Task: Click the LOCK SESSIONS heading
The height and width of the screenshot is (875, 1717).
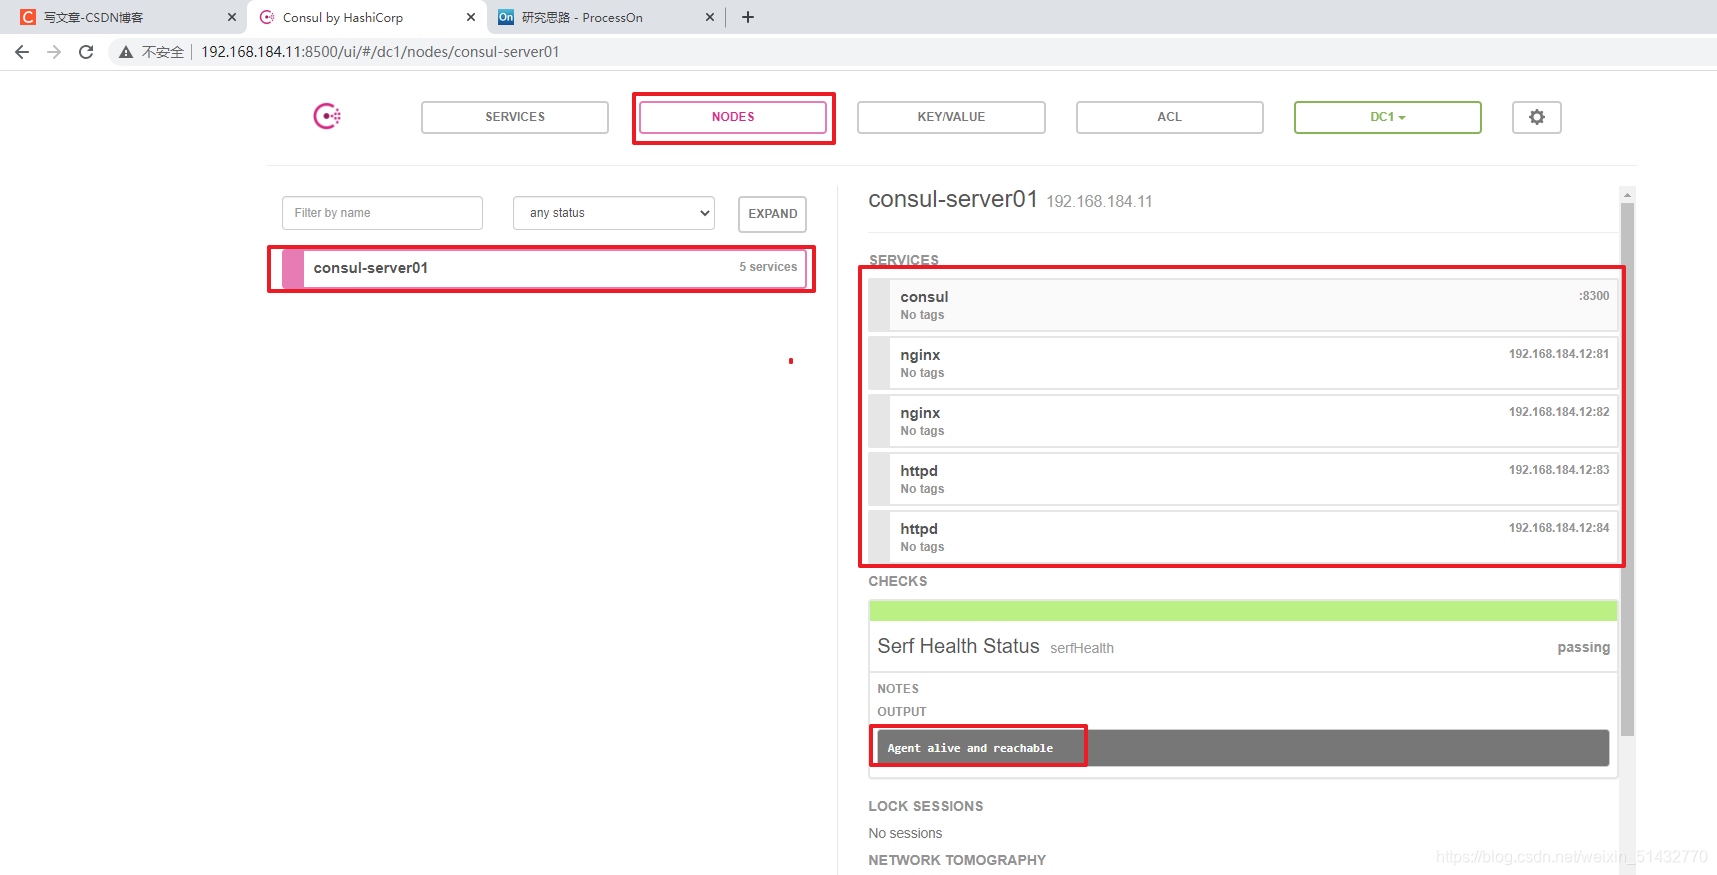Action: click(x=925, y=806)
